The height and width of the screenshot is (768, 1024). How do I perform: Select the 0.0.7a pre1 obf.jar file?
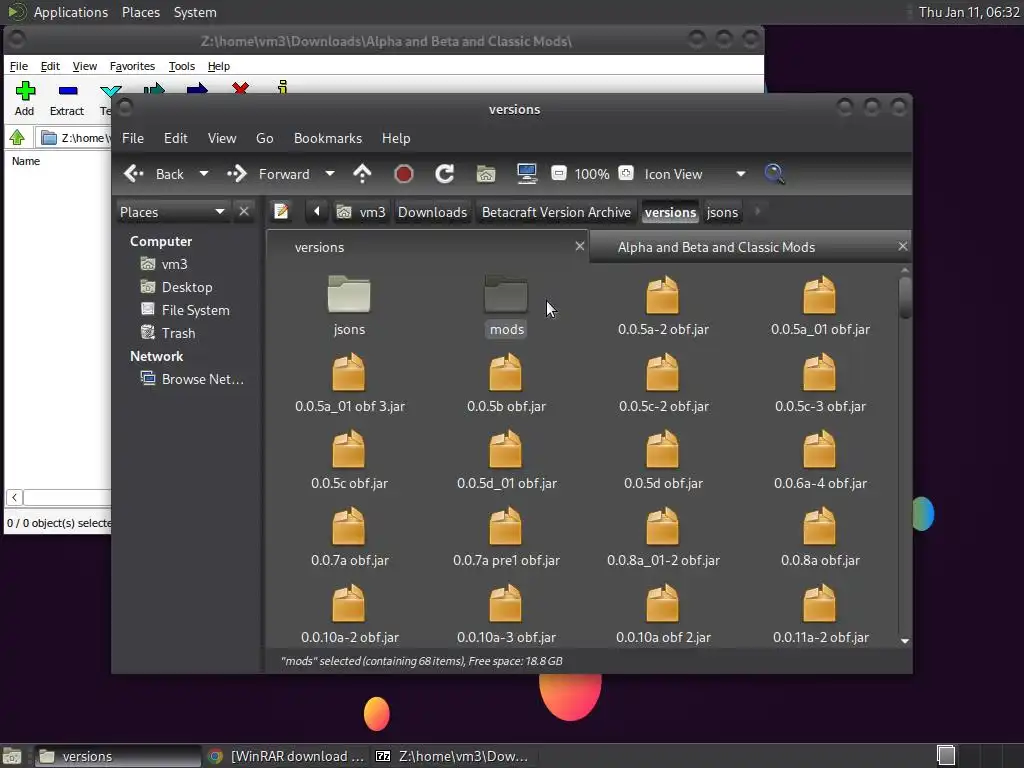(x=506, y=526)
